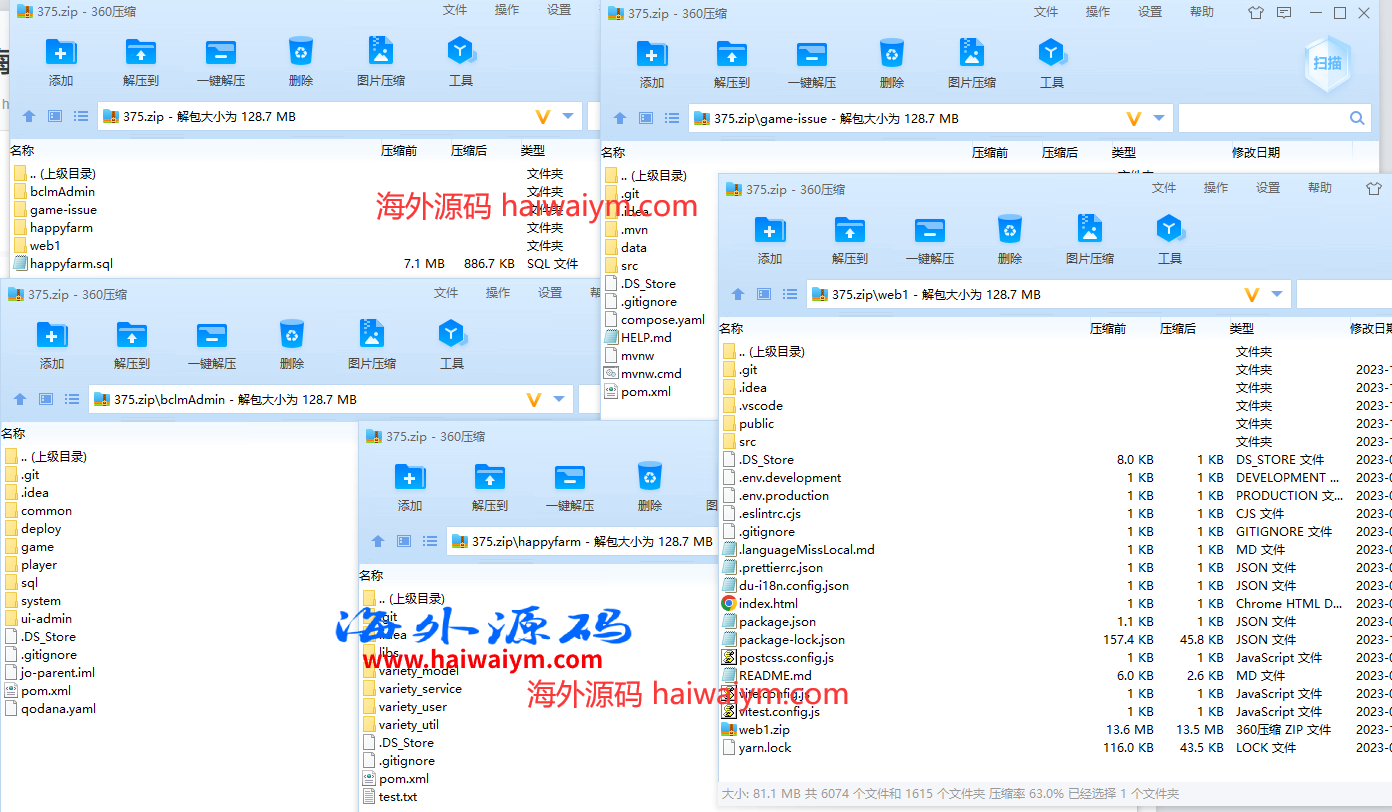Click the blue 扫描 (Scan) hexagon icon
1392x812 pixels.
1327,63
